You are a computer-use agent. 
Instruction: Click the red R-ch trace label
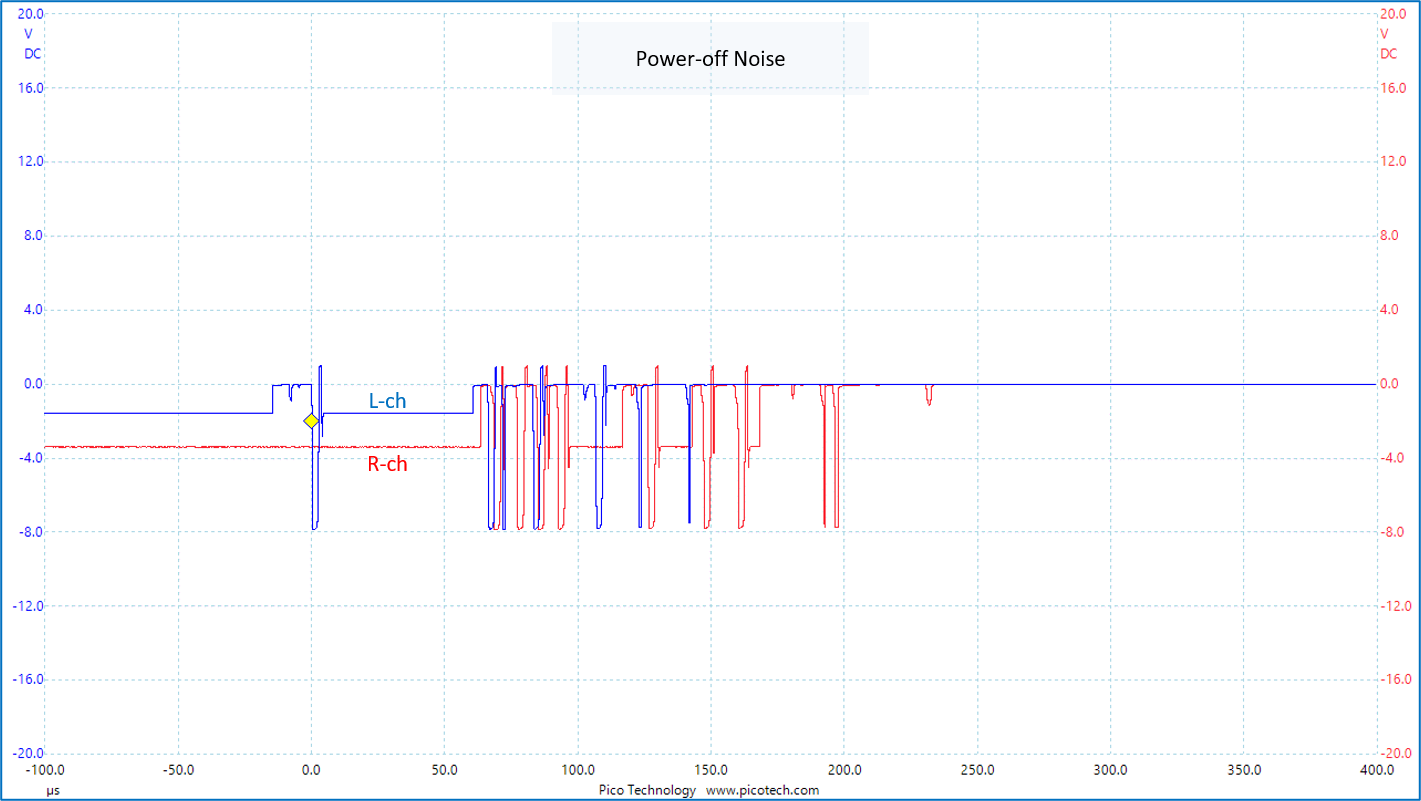(x=388, y=464)
